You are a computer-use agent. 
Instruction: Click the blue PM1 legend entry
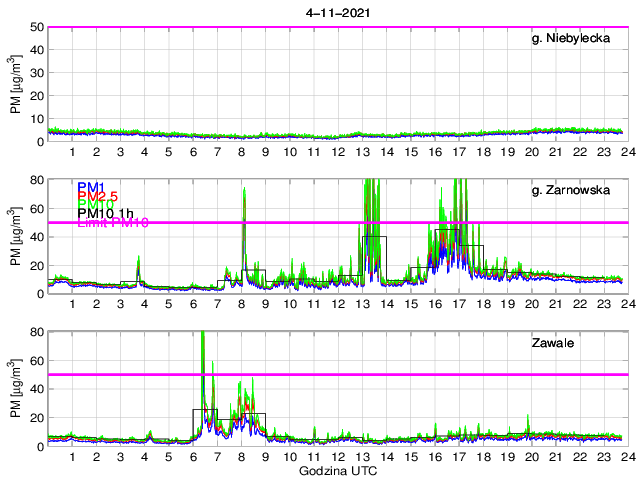click(x=91, y=187)
